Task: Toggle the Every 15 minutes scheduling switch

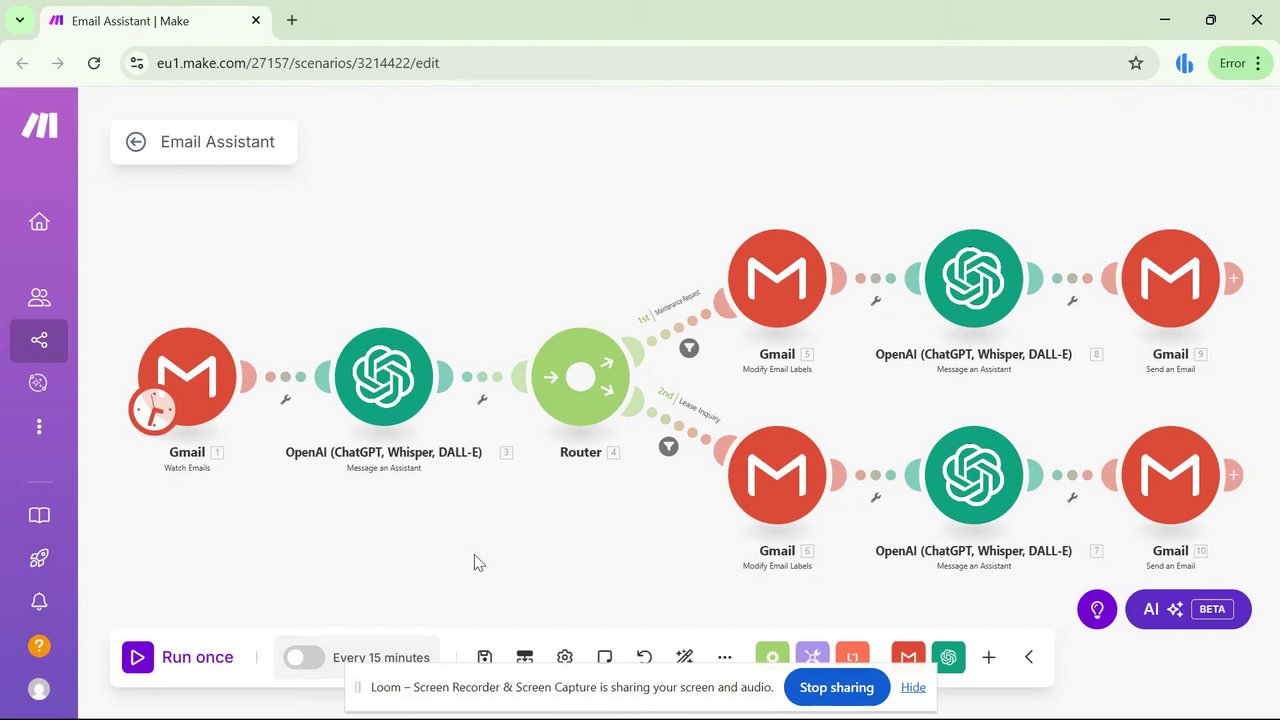Action: (x=304, y=657)
